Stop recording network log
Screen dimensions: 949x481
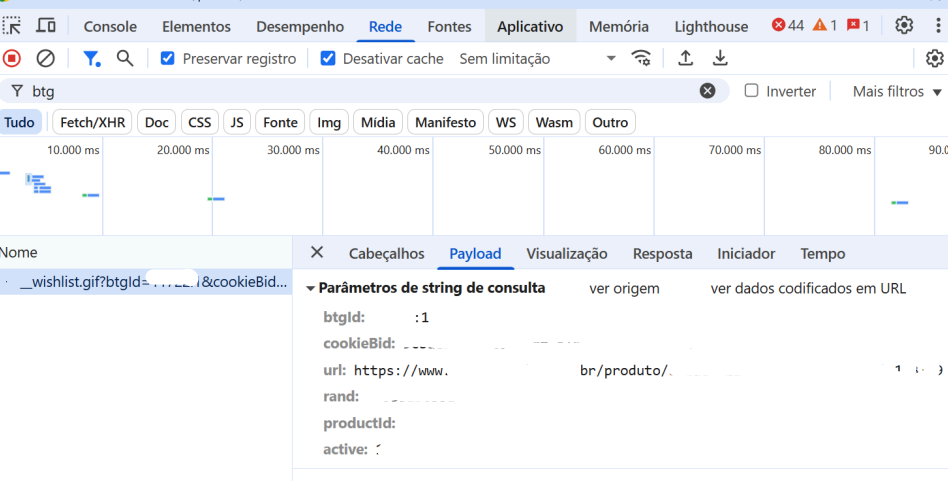11,58
